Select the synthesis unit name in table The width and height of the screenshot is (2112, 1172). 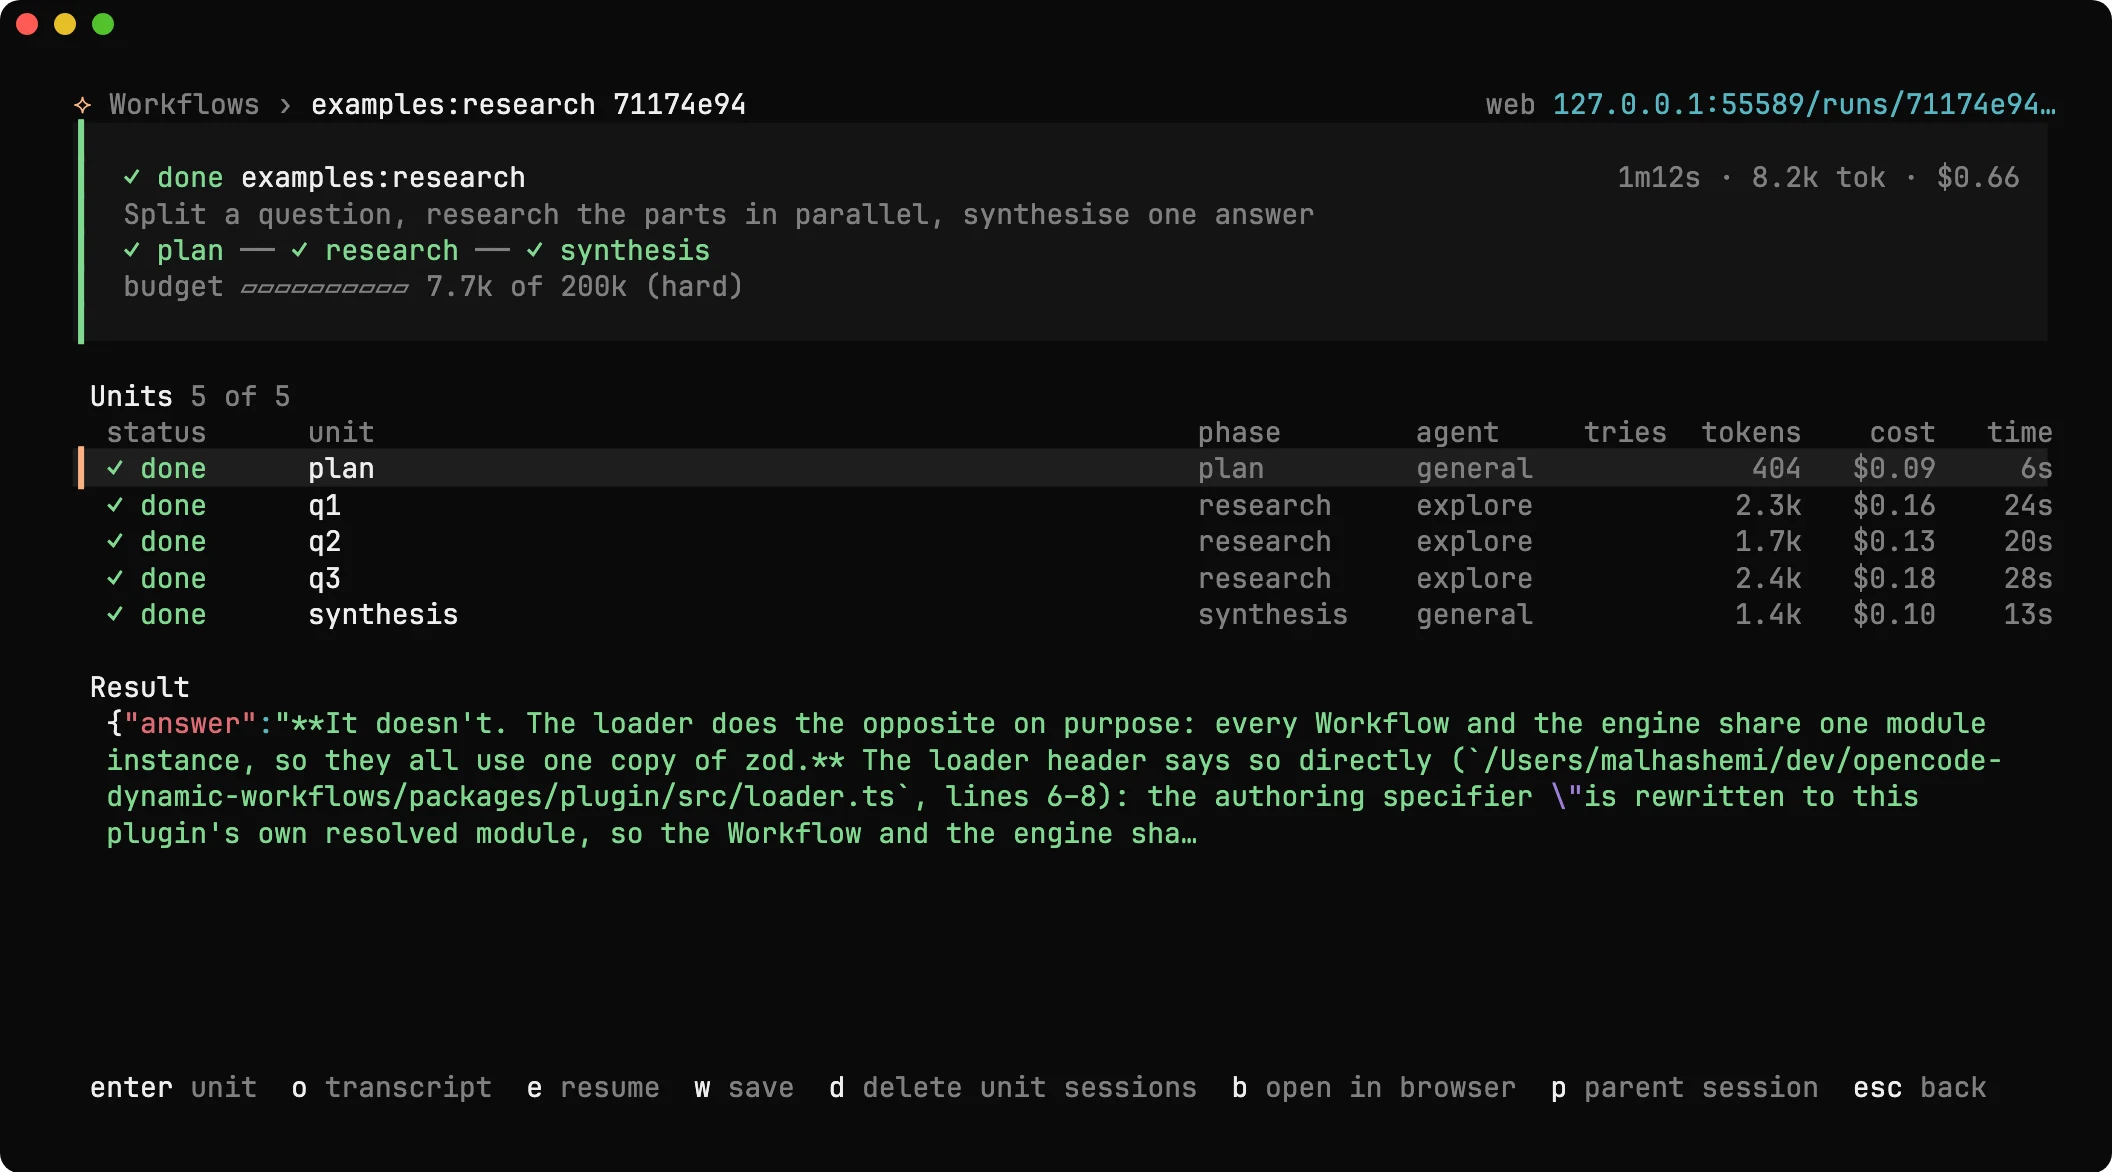[383, 614]
